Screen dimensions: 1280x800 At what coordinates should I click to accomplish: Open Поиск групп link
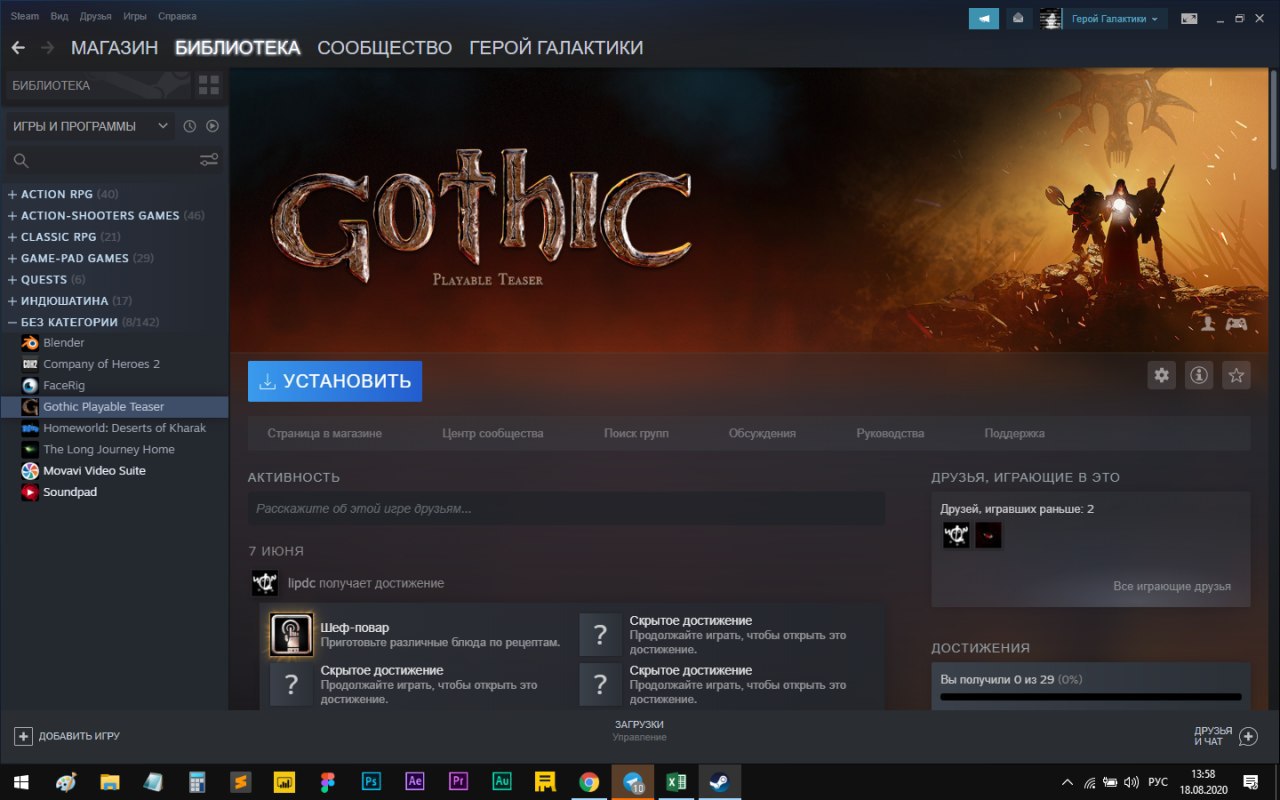click(x=636, y=433)
